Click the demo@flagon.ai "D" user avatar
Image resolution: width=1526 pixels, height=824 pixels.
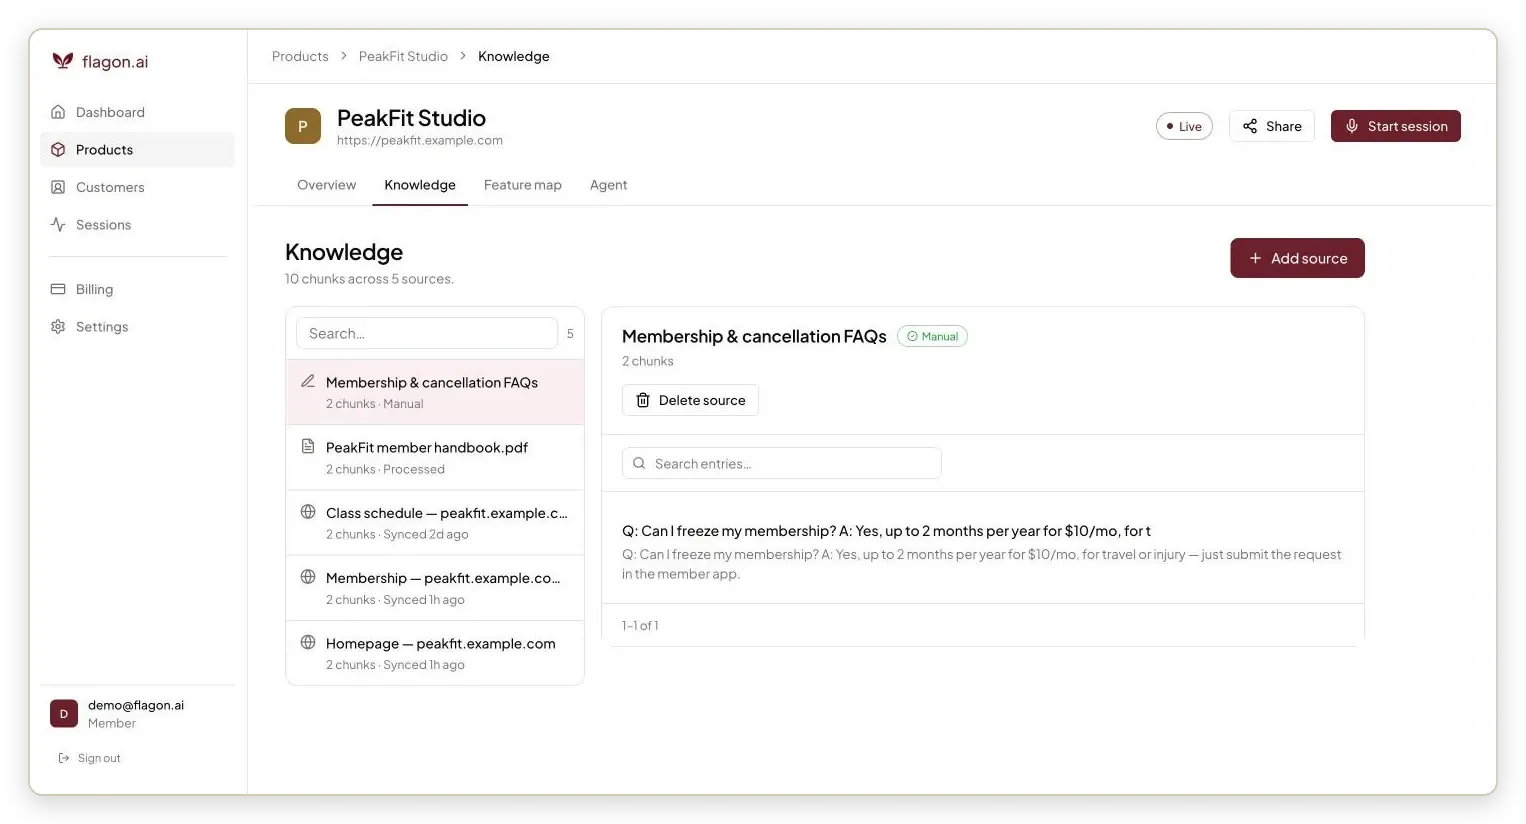click(64, 714)
